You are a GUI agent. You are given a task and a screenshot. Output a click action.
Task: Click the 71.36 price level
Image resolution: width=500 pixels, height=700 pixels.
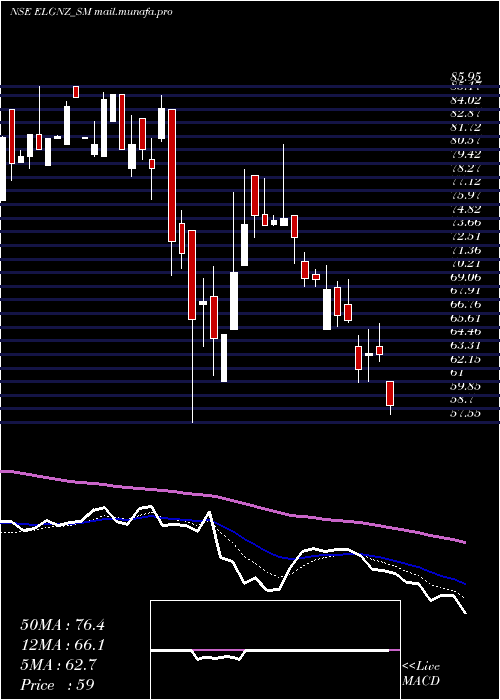pyautogui.click(x=465, y=250)
